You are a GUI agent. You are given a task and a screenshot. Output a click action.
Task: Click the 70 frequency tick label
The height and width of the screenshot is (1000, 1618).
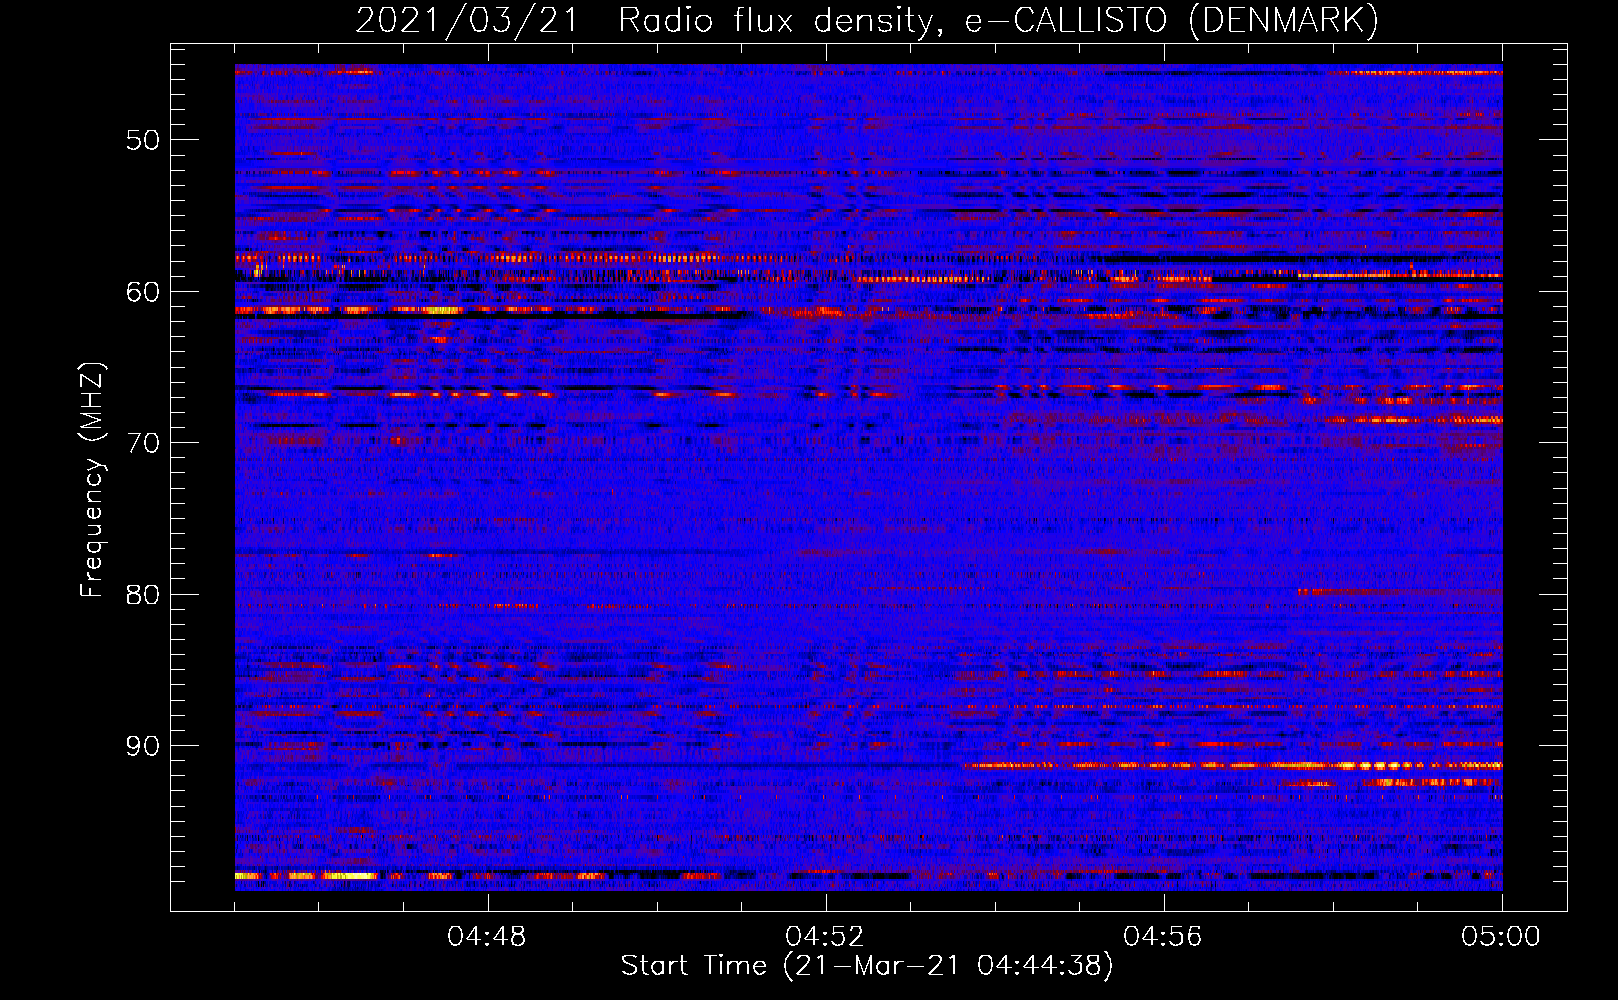[x=143, y=443]
